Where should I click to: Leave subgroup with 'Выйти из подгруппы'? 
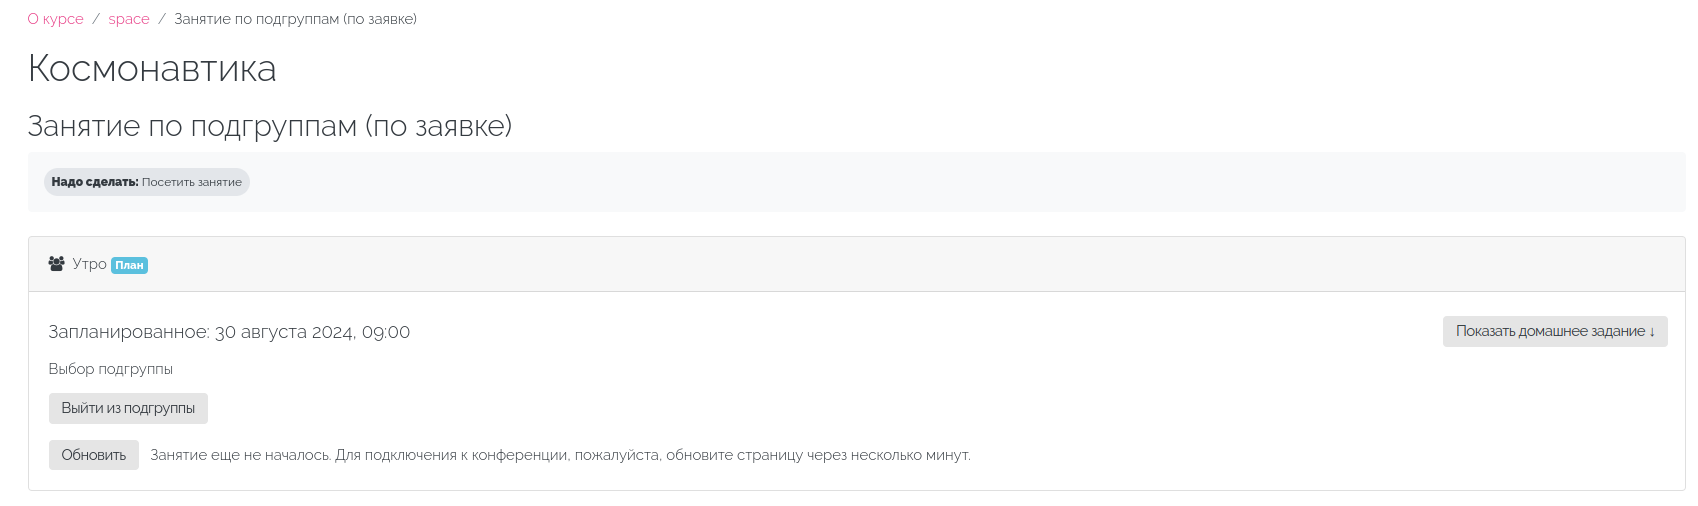128,408
